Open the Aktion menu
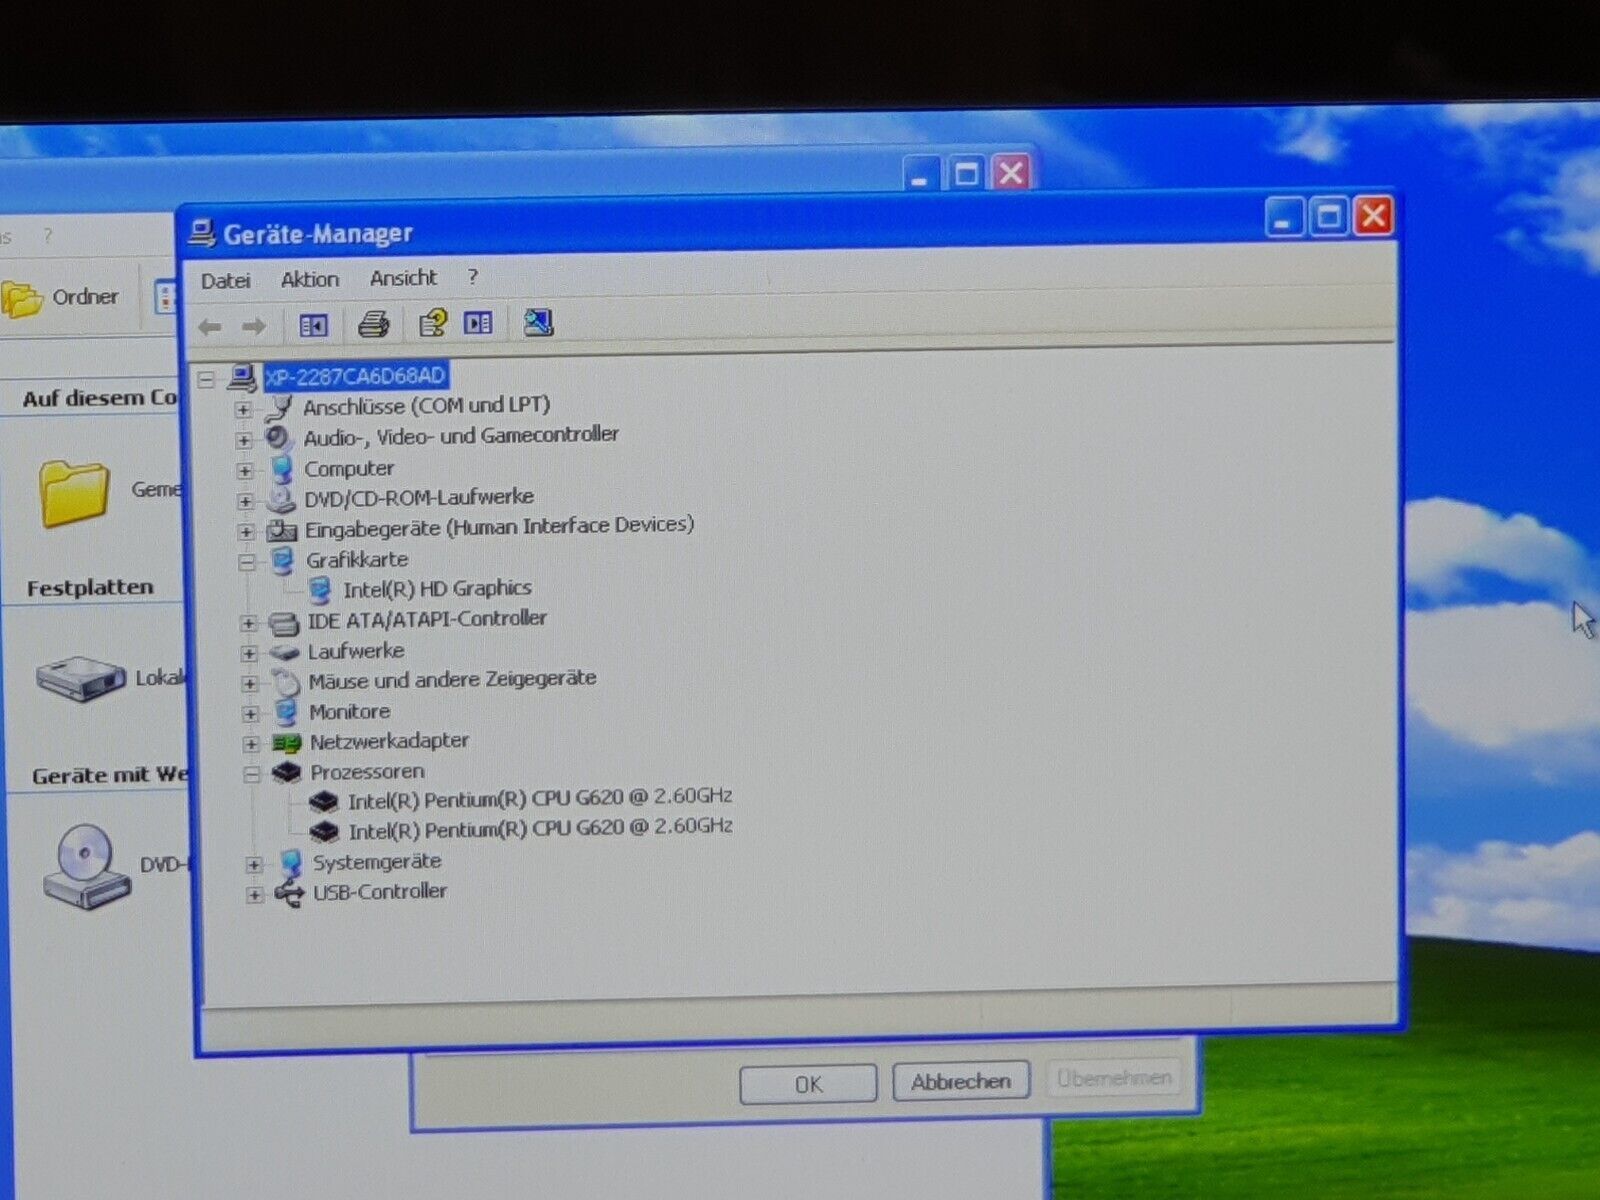 pos(309,280)
